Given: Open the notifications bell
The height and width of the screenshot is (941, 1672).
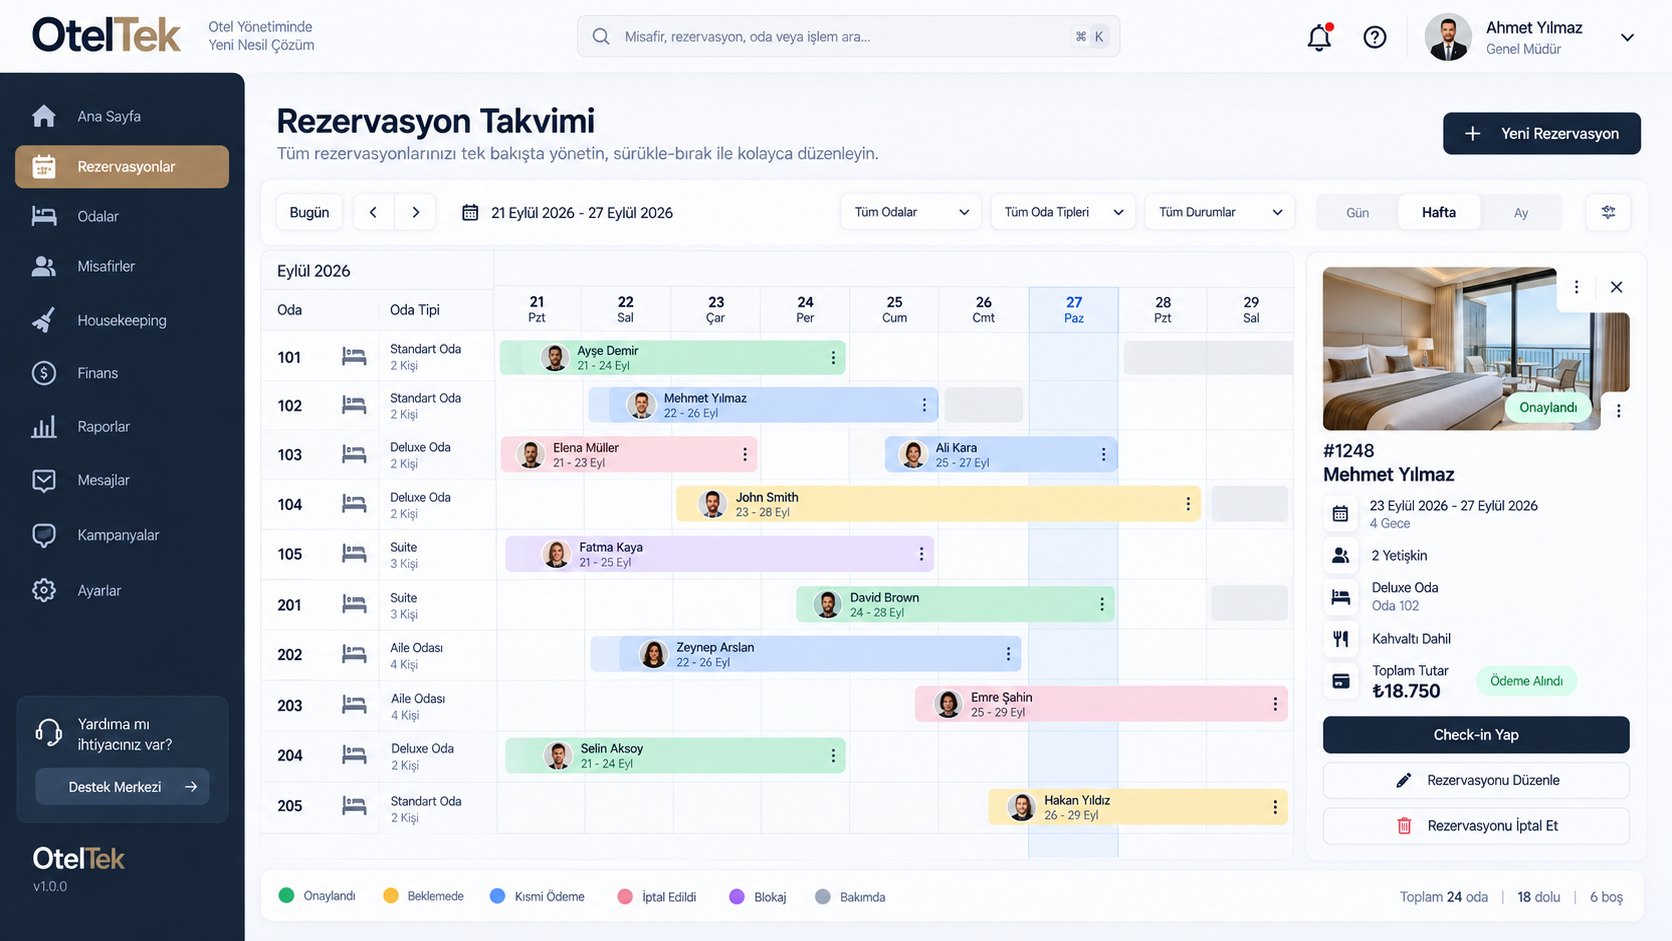Looking at the screenshot, I should click(x=1320, y=37).
